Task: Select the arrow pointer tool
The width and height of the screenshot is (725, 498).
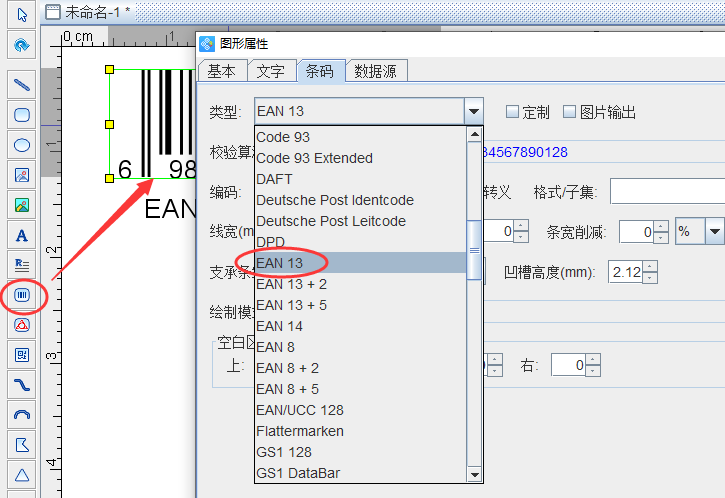Action: [22, 15]
